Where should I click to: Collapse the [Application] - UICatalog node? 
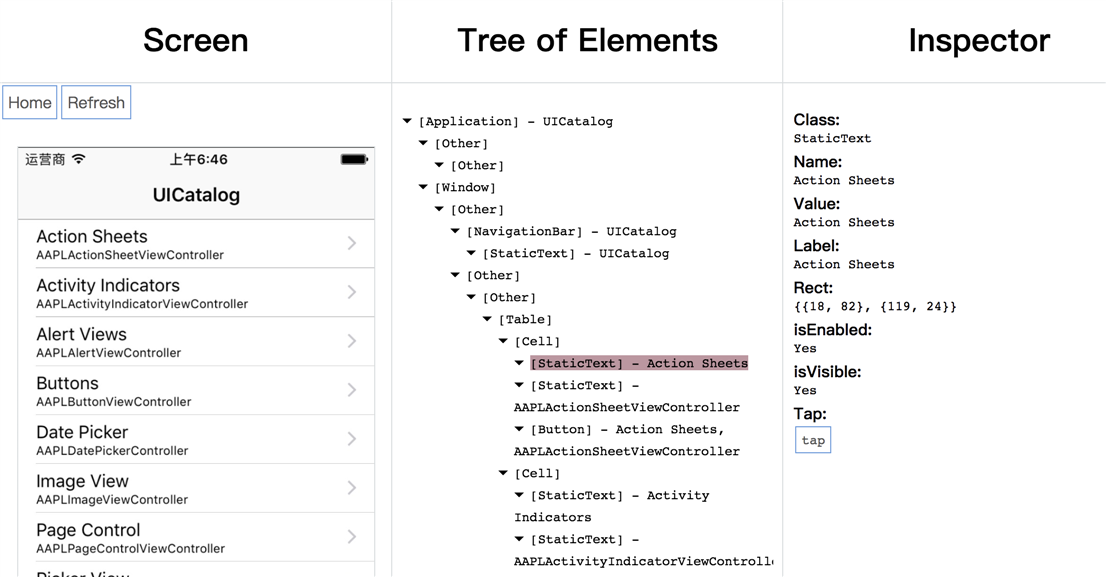click(407, 121)
